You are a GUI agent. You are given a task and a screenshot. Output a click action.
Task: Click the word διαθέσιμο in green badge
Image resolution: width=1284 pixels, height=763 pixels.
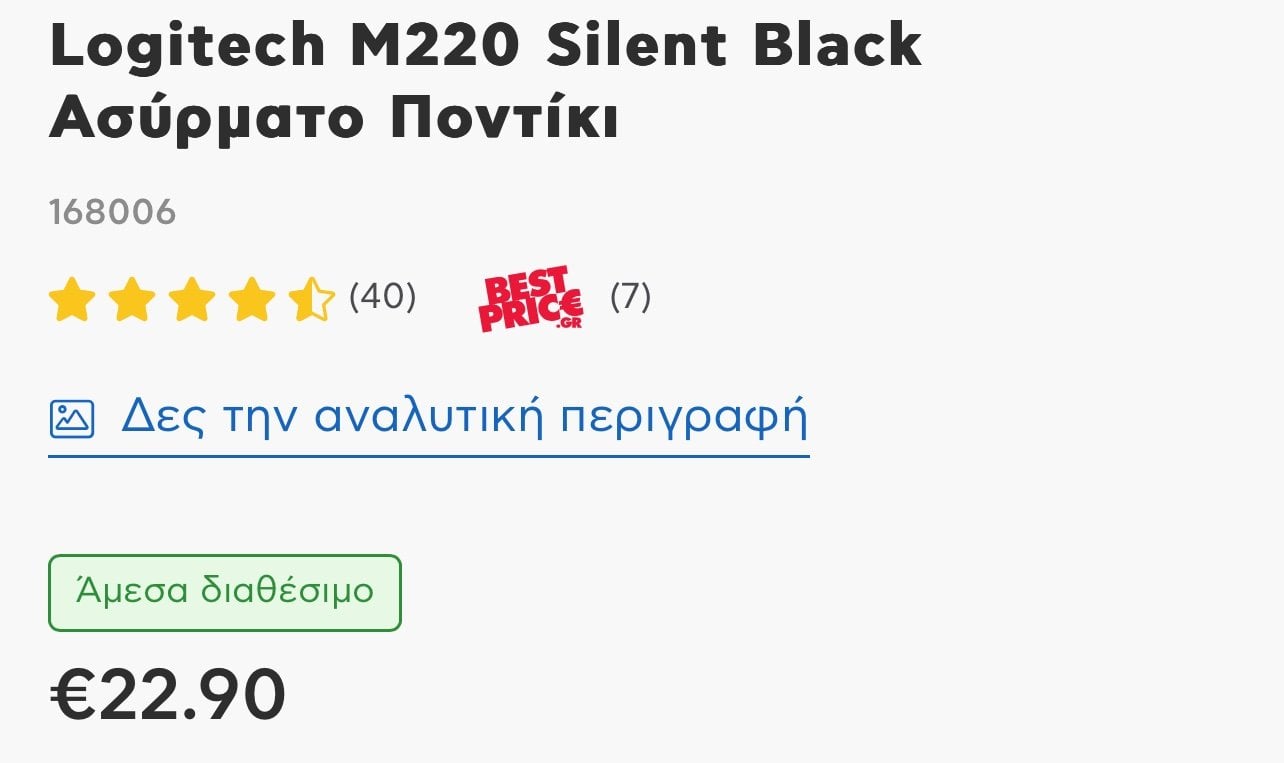[x=288, y=591]
